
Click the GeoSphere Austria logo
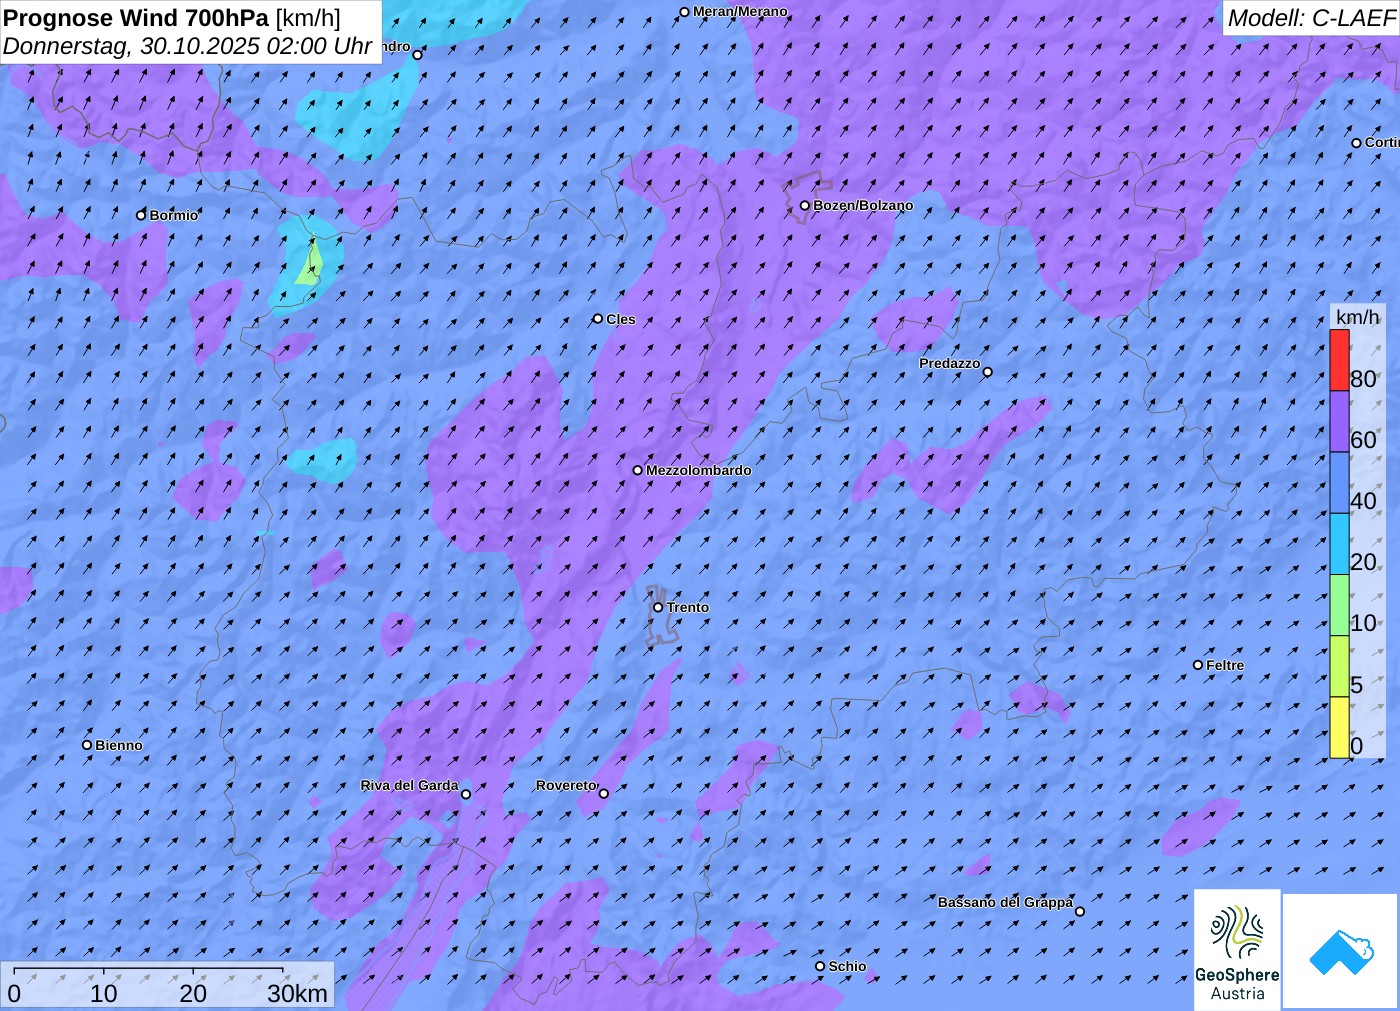click(1237, 949)
